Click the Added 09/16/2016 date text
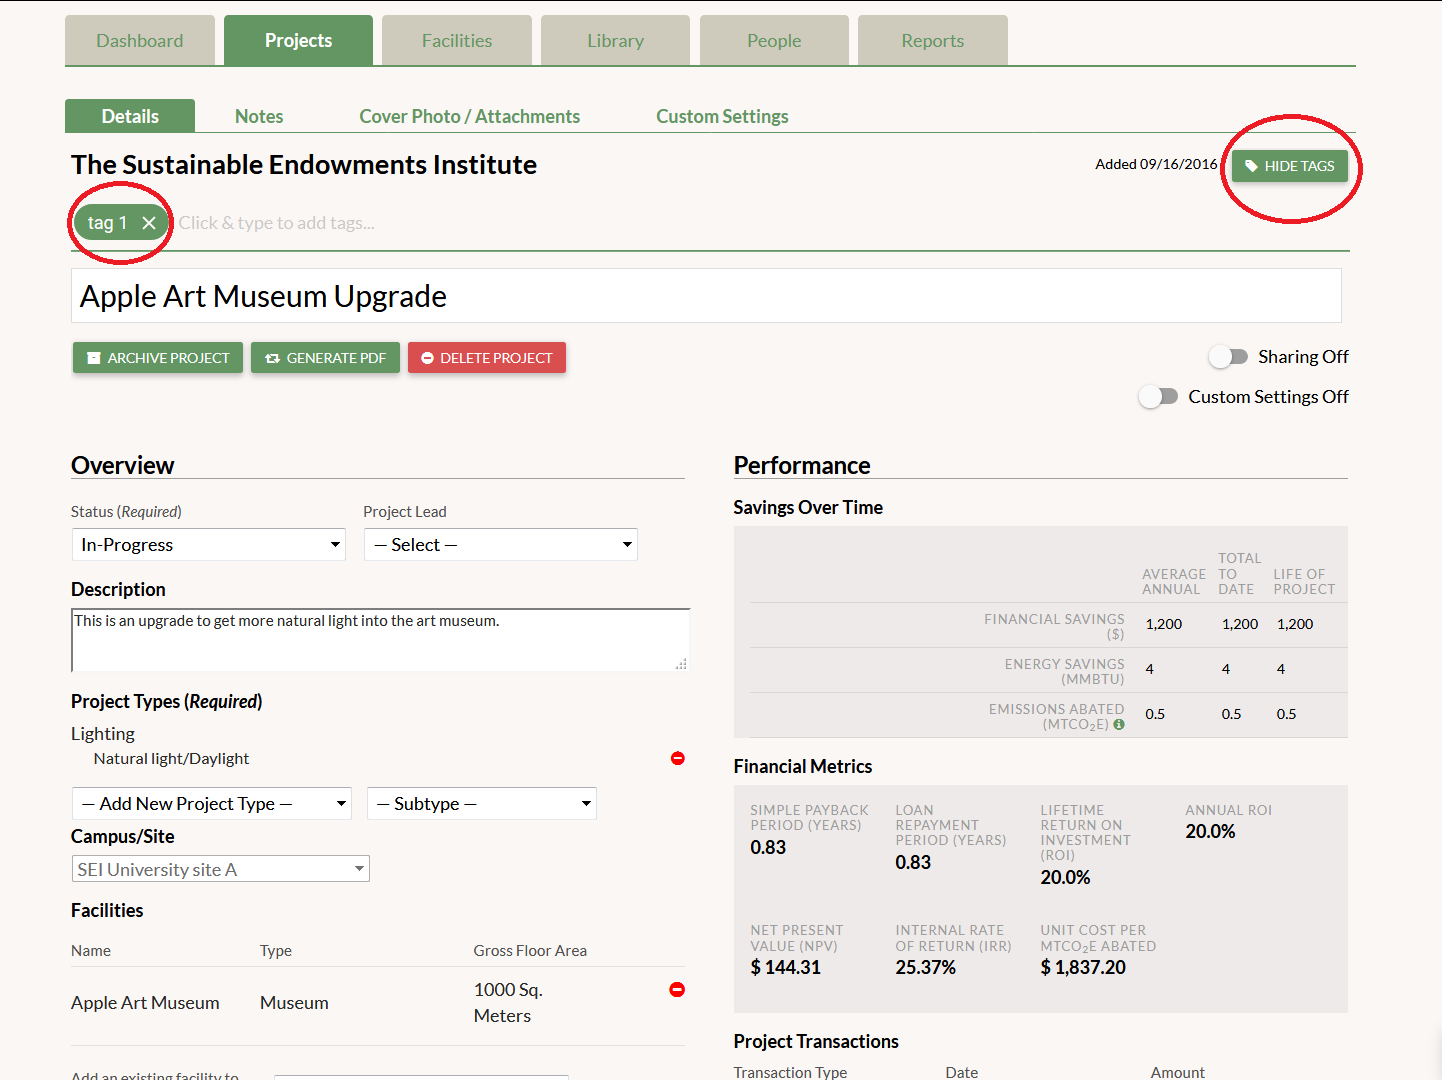The width and height of the screenshot is (1442, 1080). point(1156,164)
